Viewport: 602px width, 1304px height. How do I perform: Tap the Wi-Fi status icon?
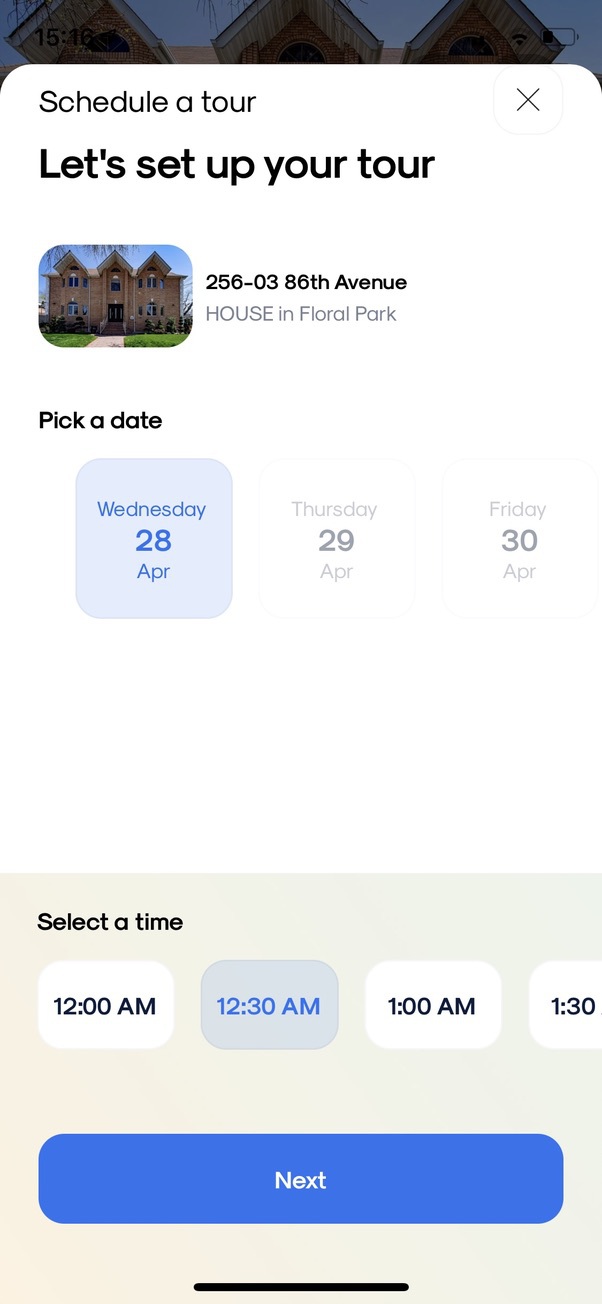pyautogui.click(x=519, y=38)
